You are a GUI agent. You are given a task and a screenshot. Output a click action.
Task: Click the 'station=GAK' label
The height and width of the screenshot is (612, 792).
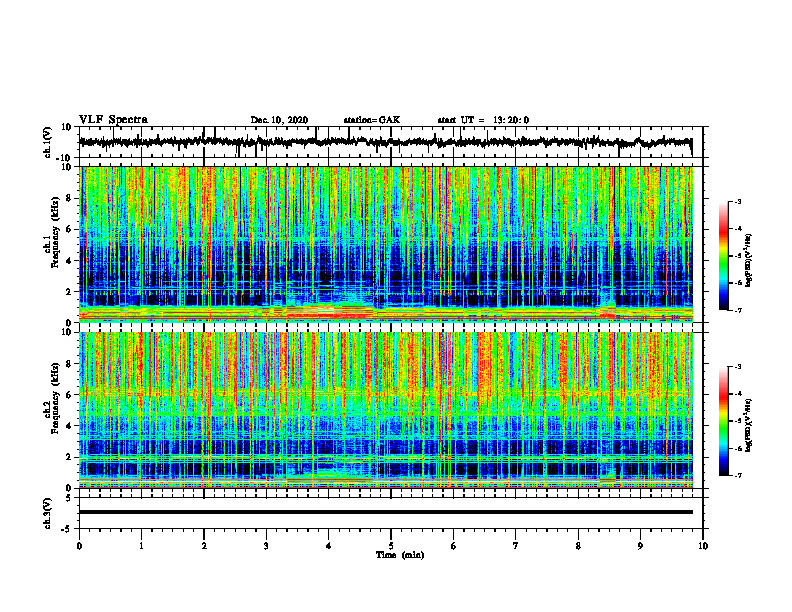pyautogui.click(x=372, y=120)
